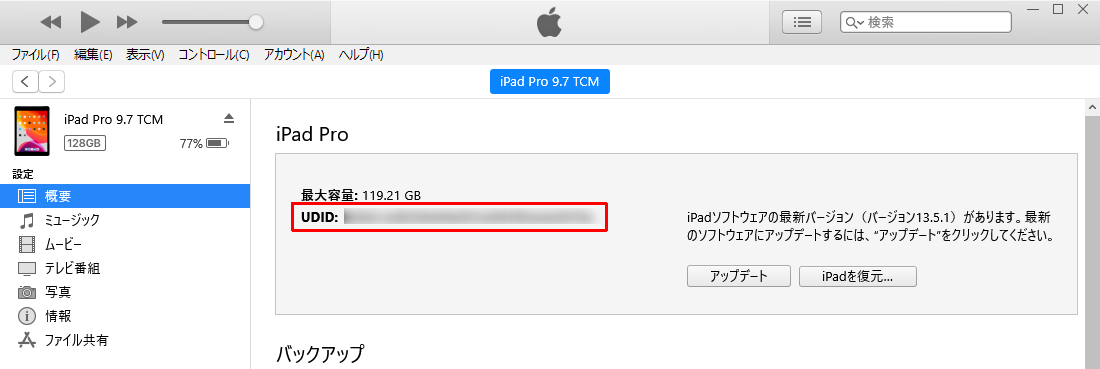
Task: Click in the 検索 search field
Action: pyautogui.click(x=925, y=22)
